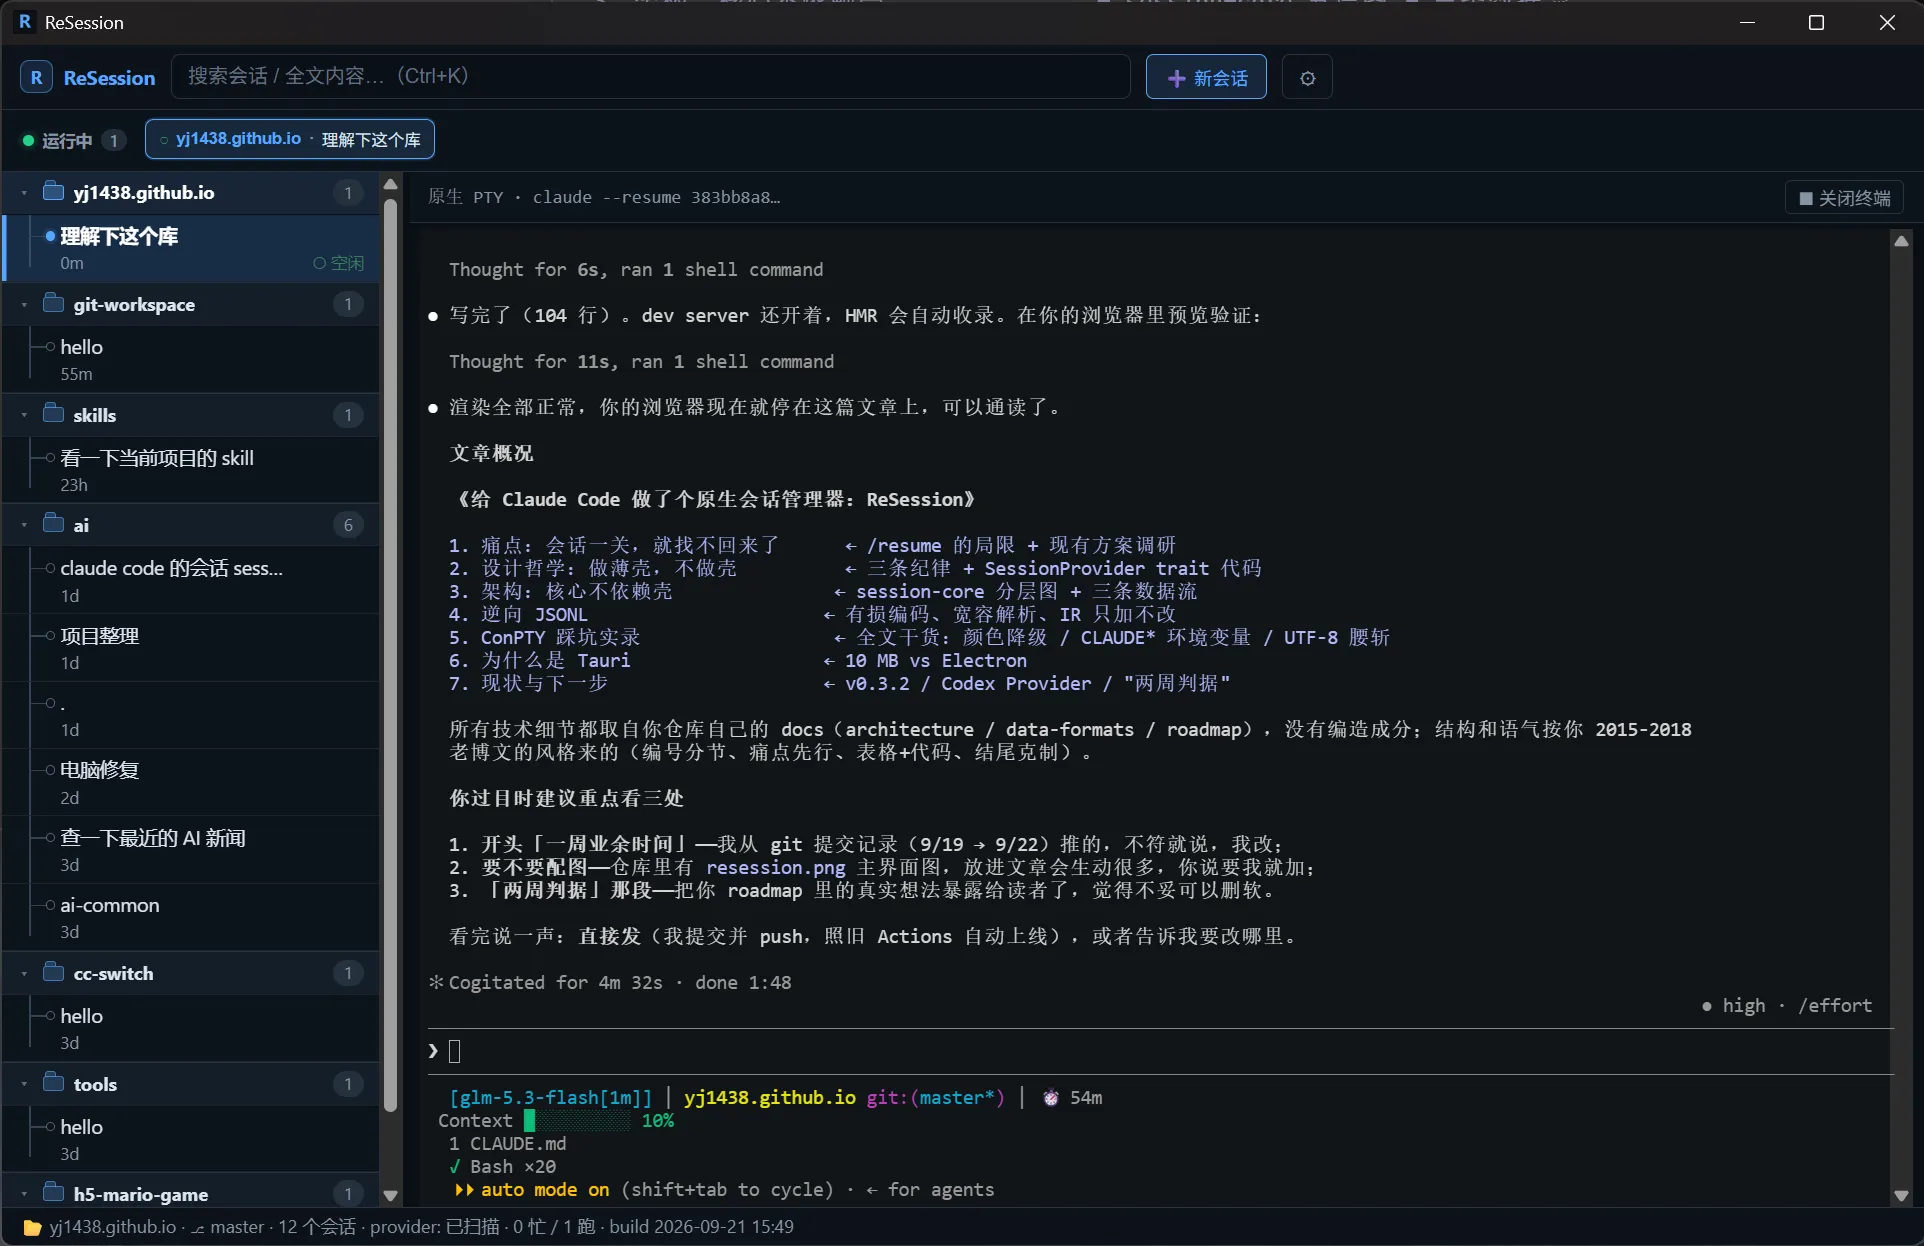Viewport: 1924px width, 1246px height.
Task: Collapse the git-workspace group
Action: click(24, 304)
